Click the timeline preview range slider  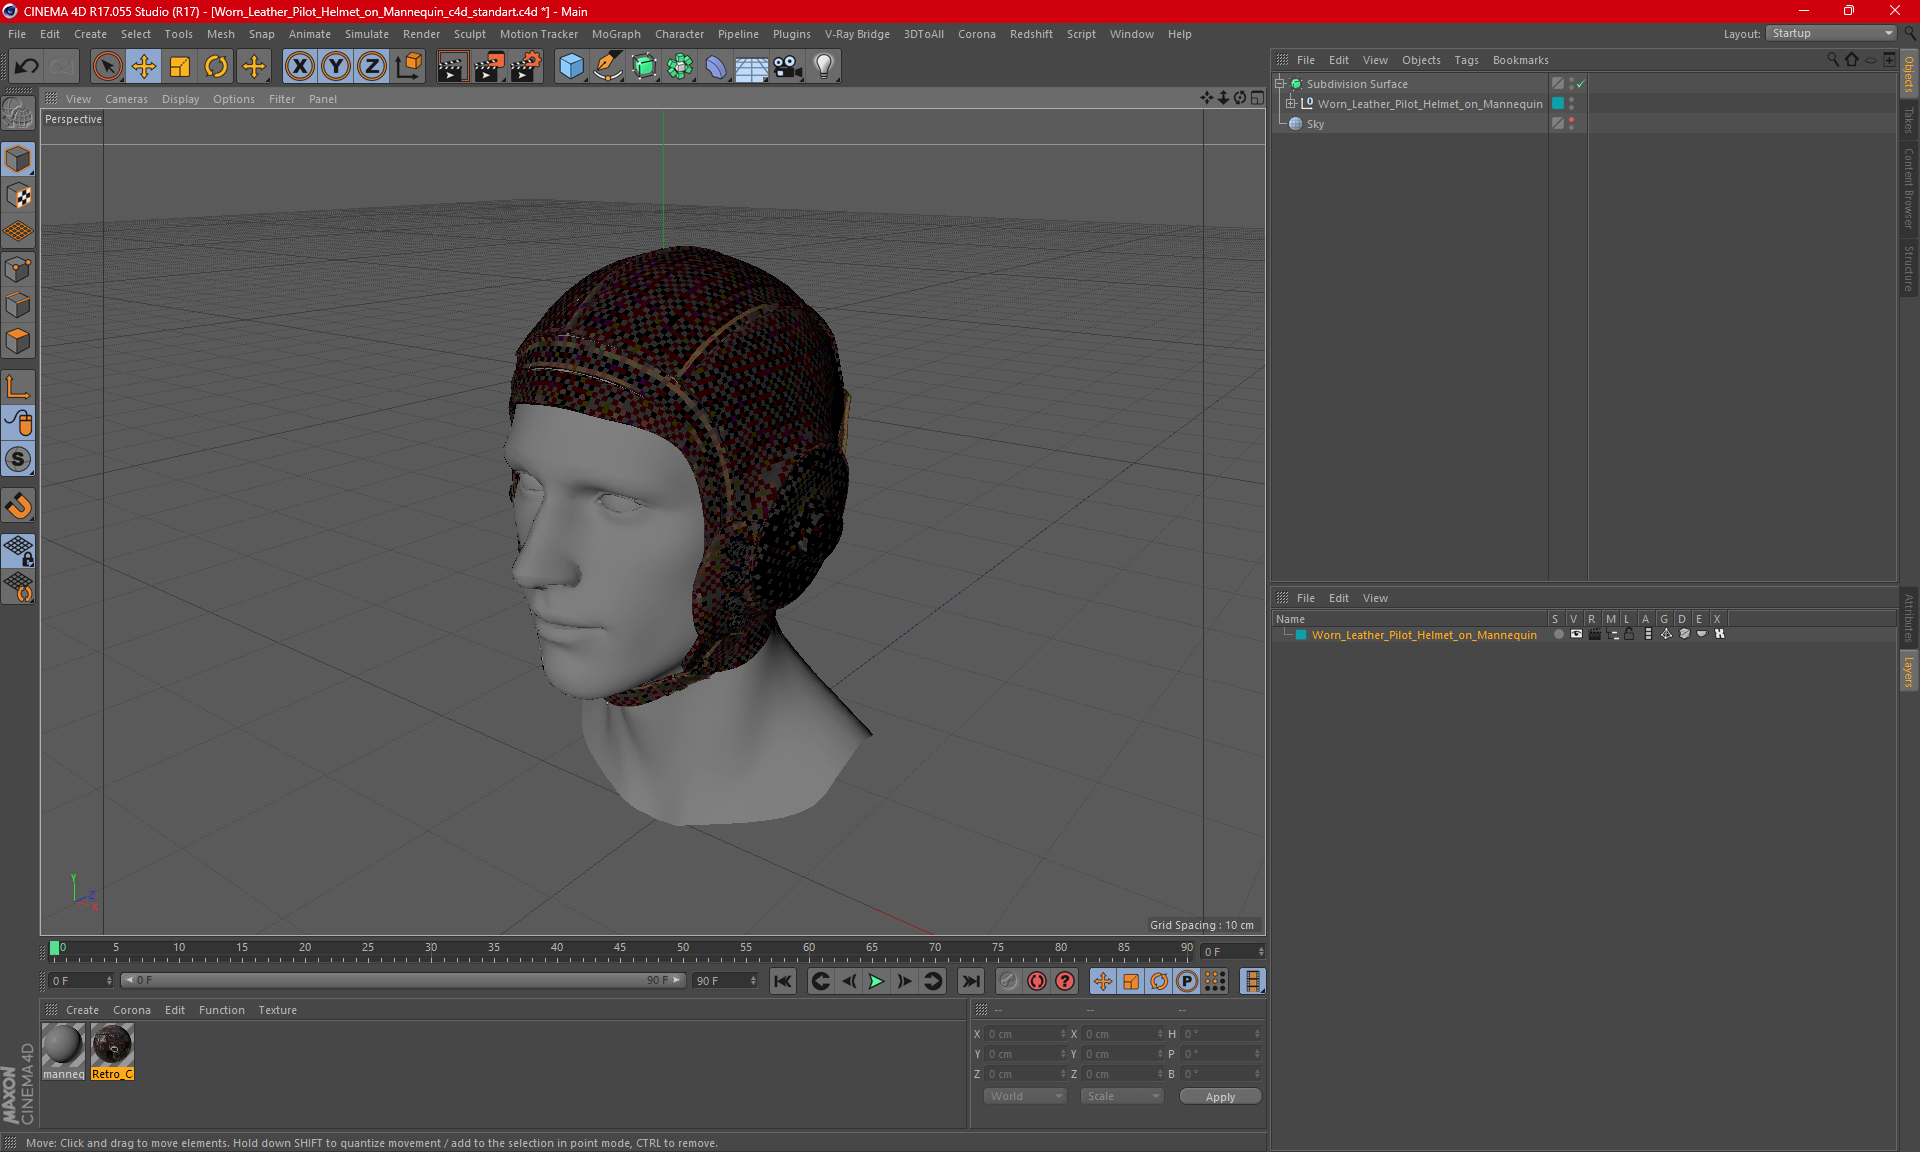pyautogui.click(x=402, y=980)
